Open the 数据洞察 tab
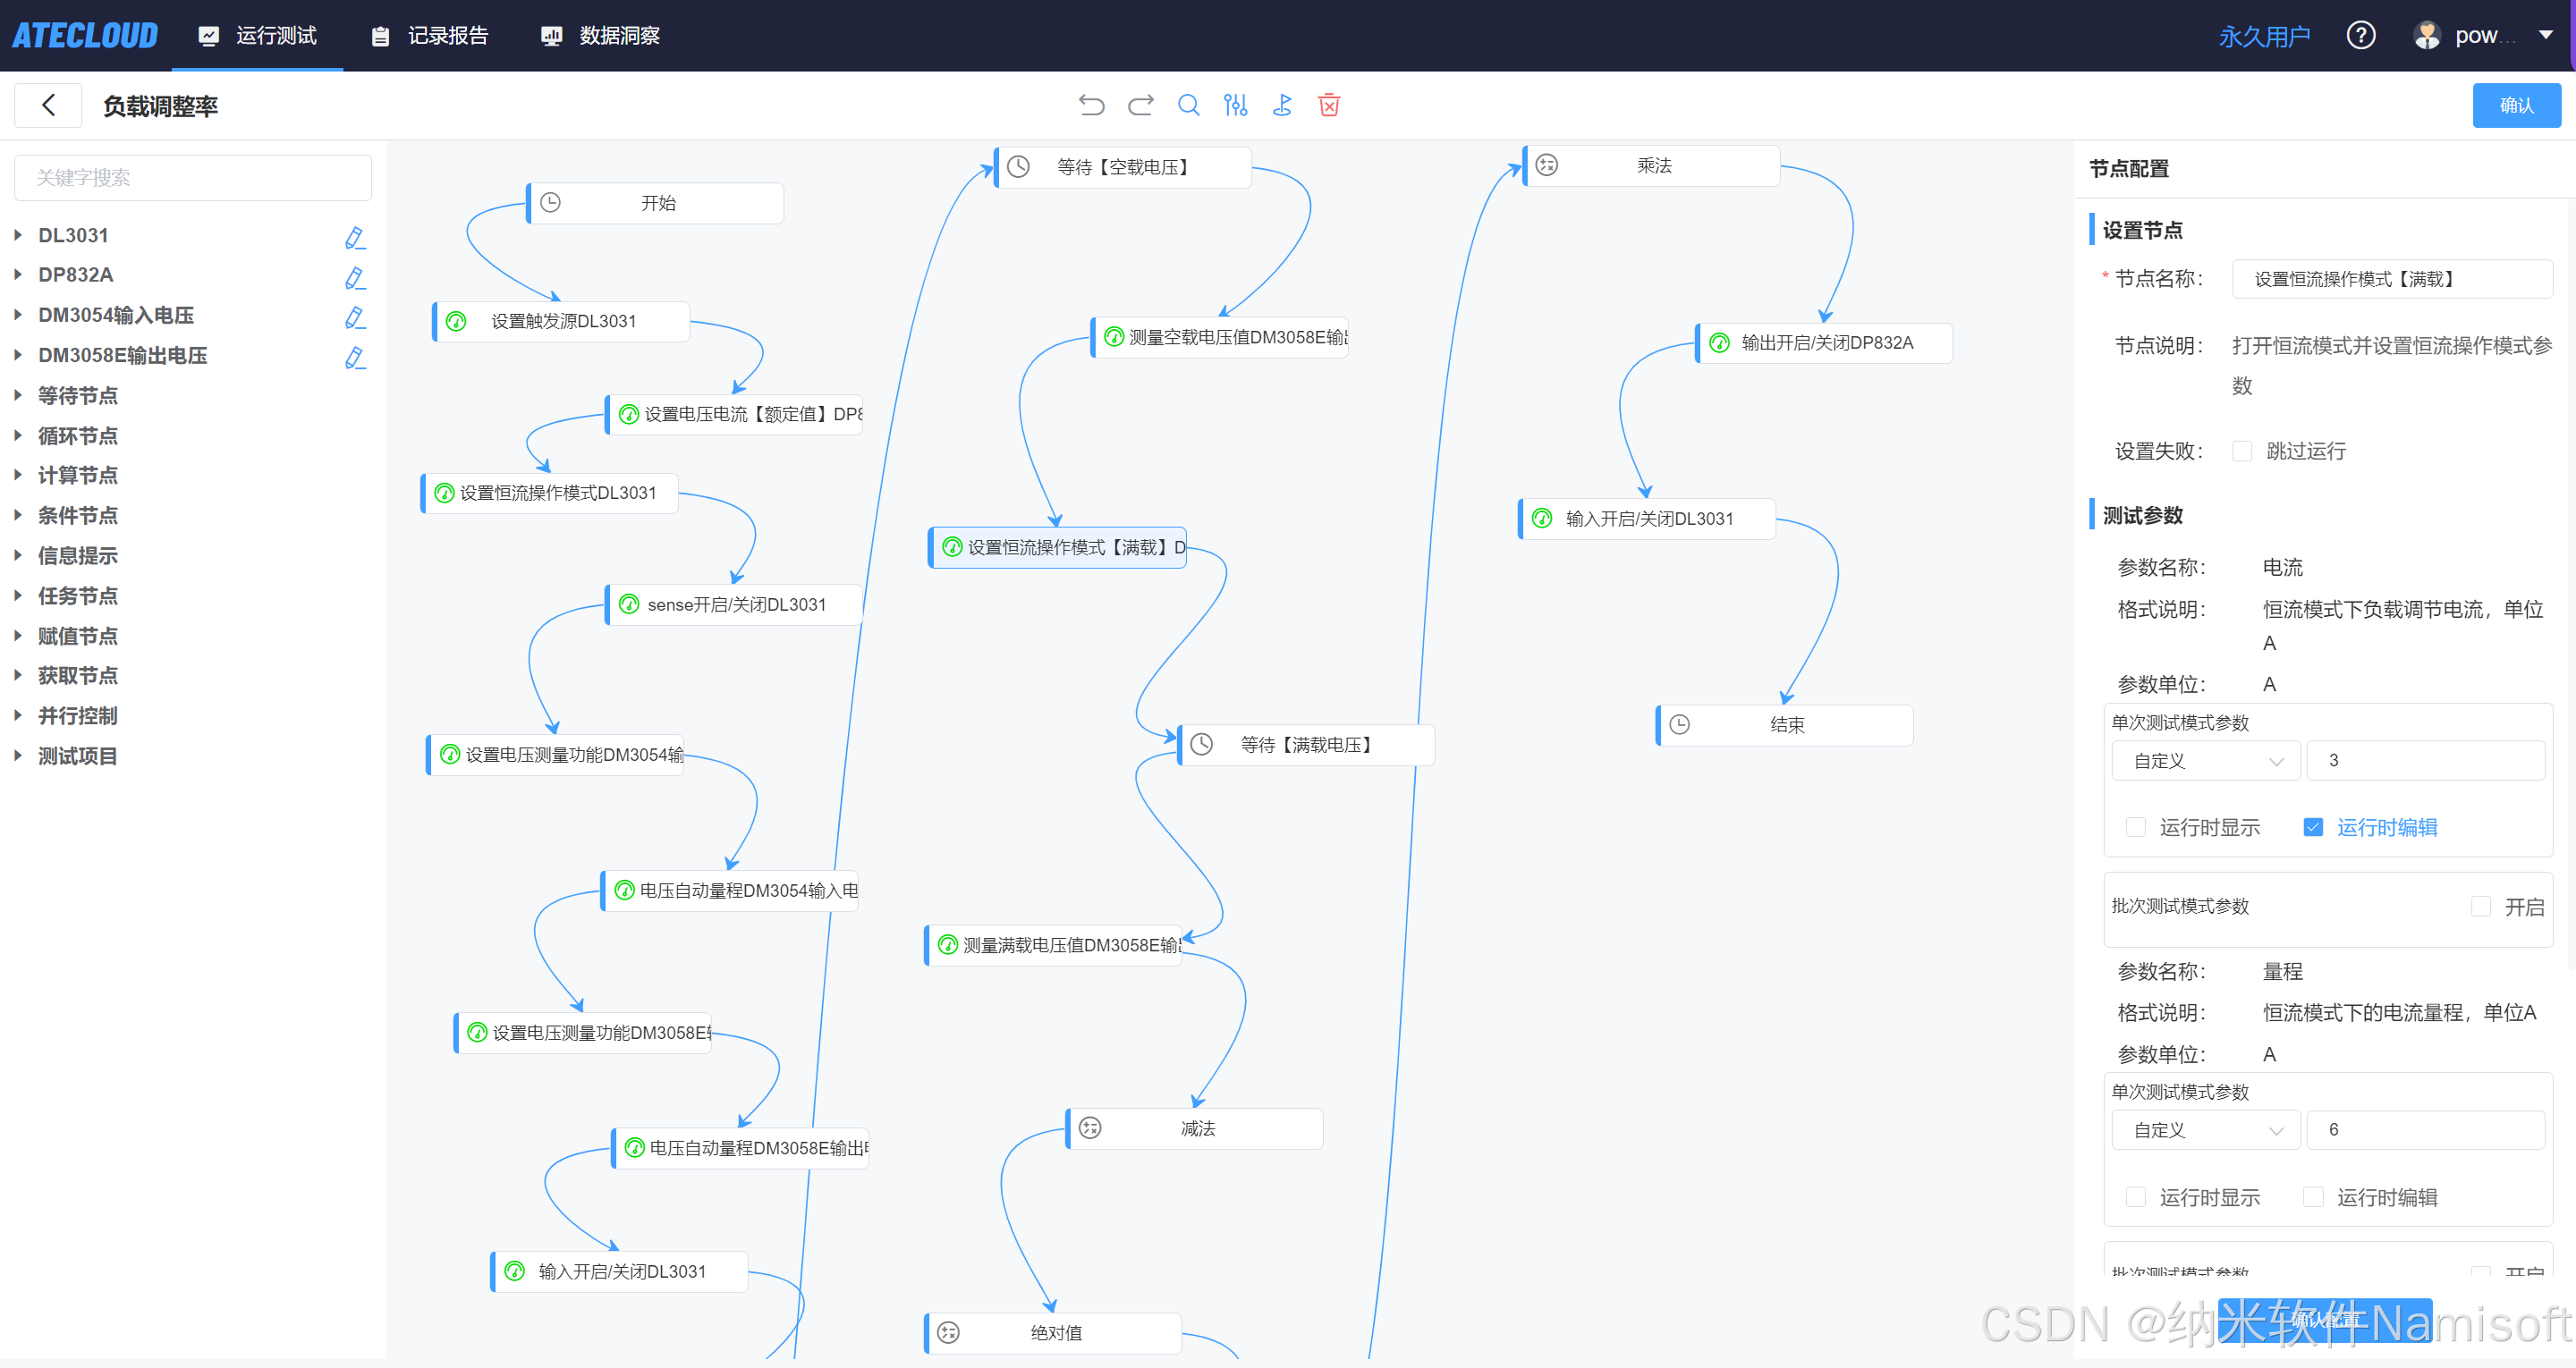Image resolution: width=2576 pixels, height=1368 pixels. tap(601, 36)
